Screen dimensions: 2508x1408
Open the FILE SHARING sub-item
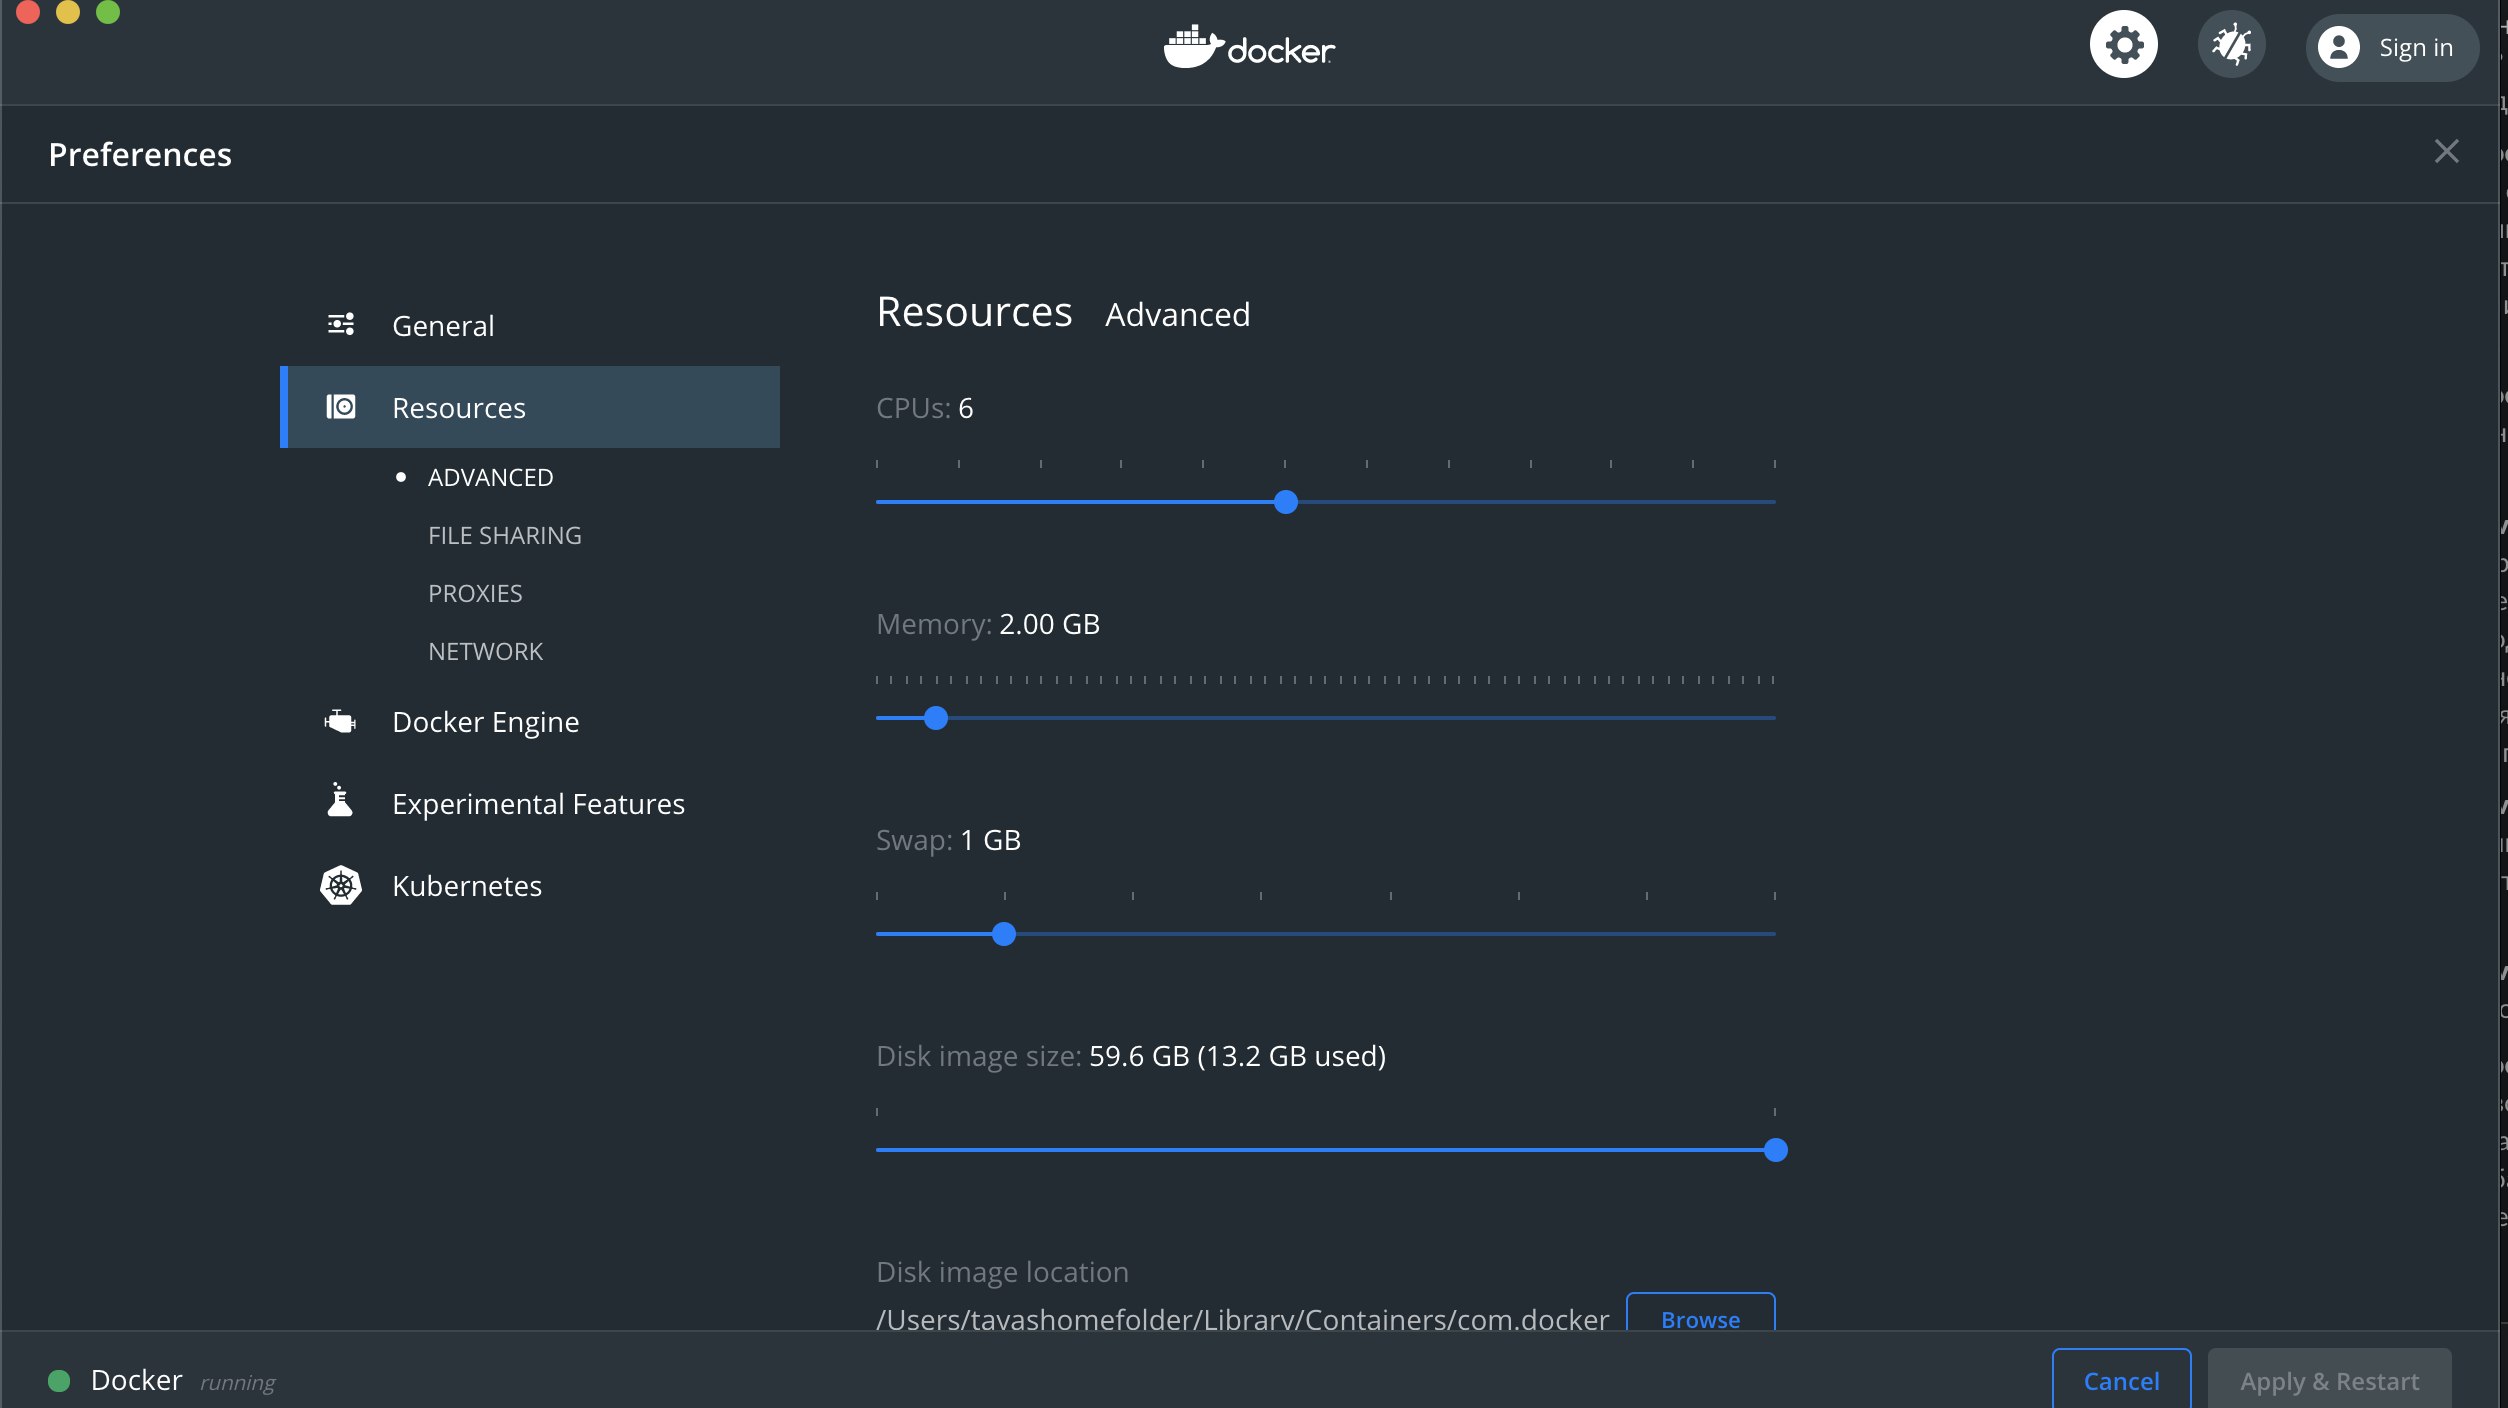tap(504, 535)
